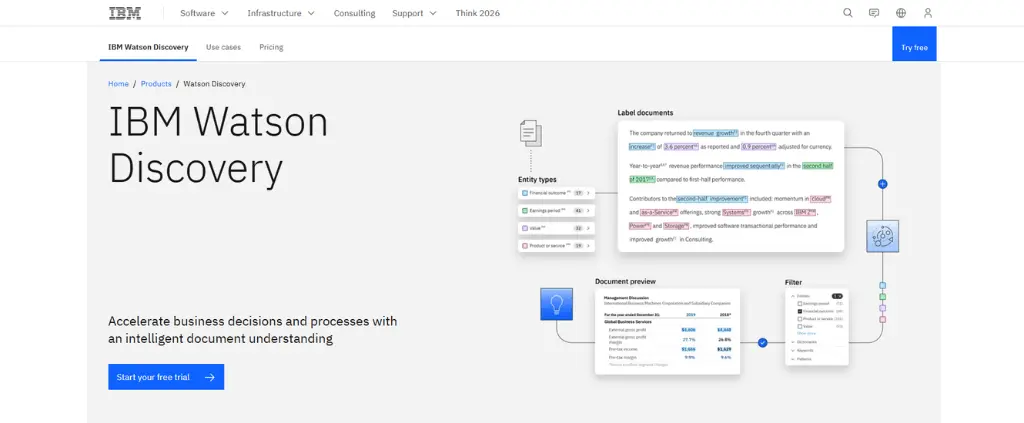Switch to the Use cases tab

click(223, 47)
